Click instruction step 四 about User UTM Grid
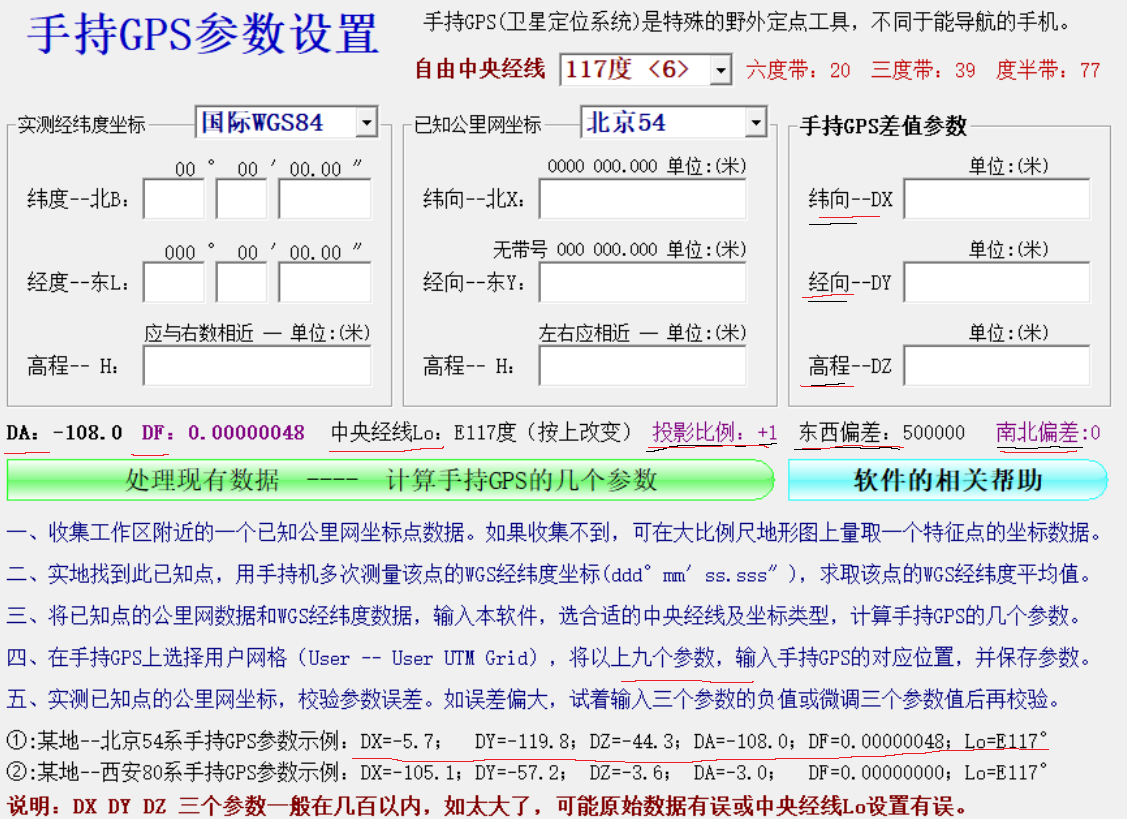Screen dimensions: 1127x819 (550, 657)
